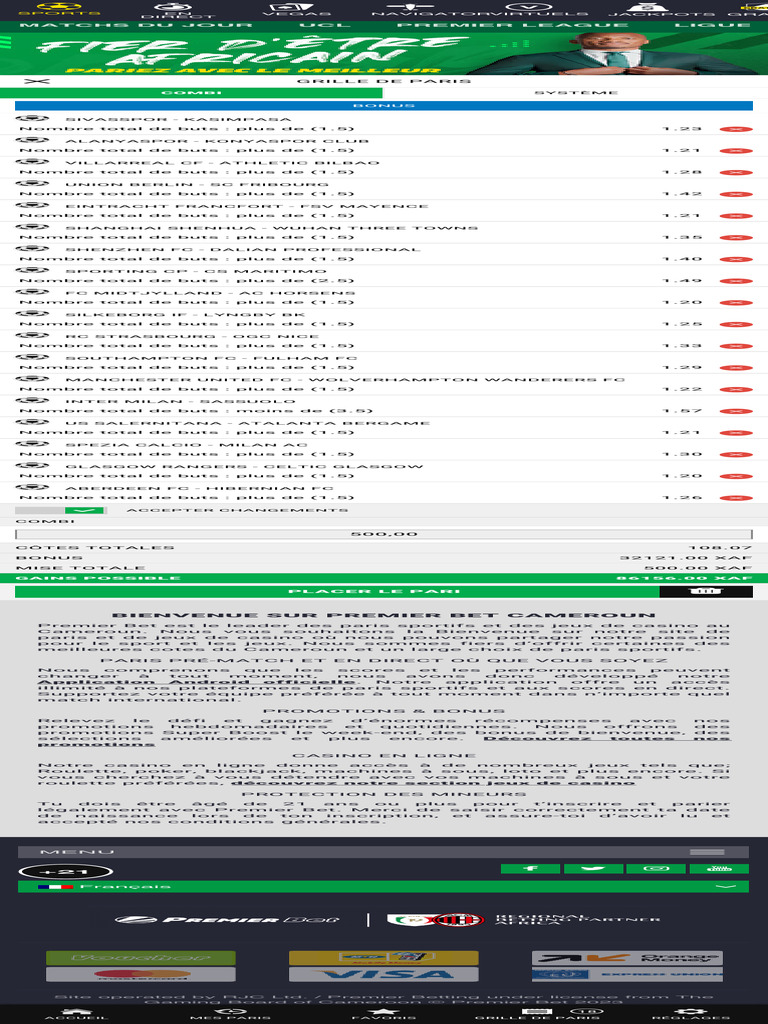Switch to the Système tab
Viewport: 768px width, 1024px height.
coord(576,93)
